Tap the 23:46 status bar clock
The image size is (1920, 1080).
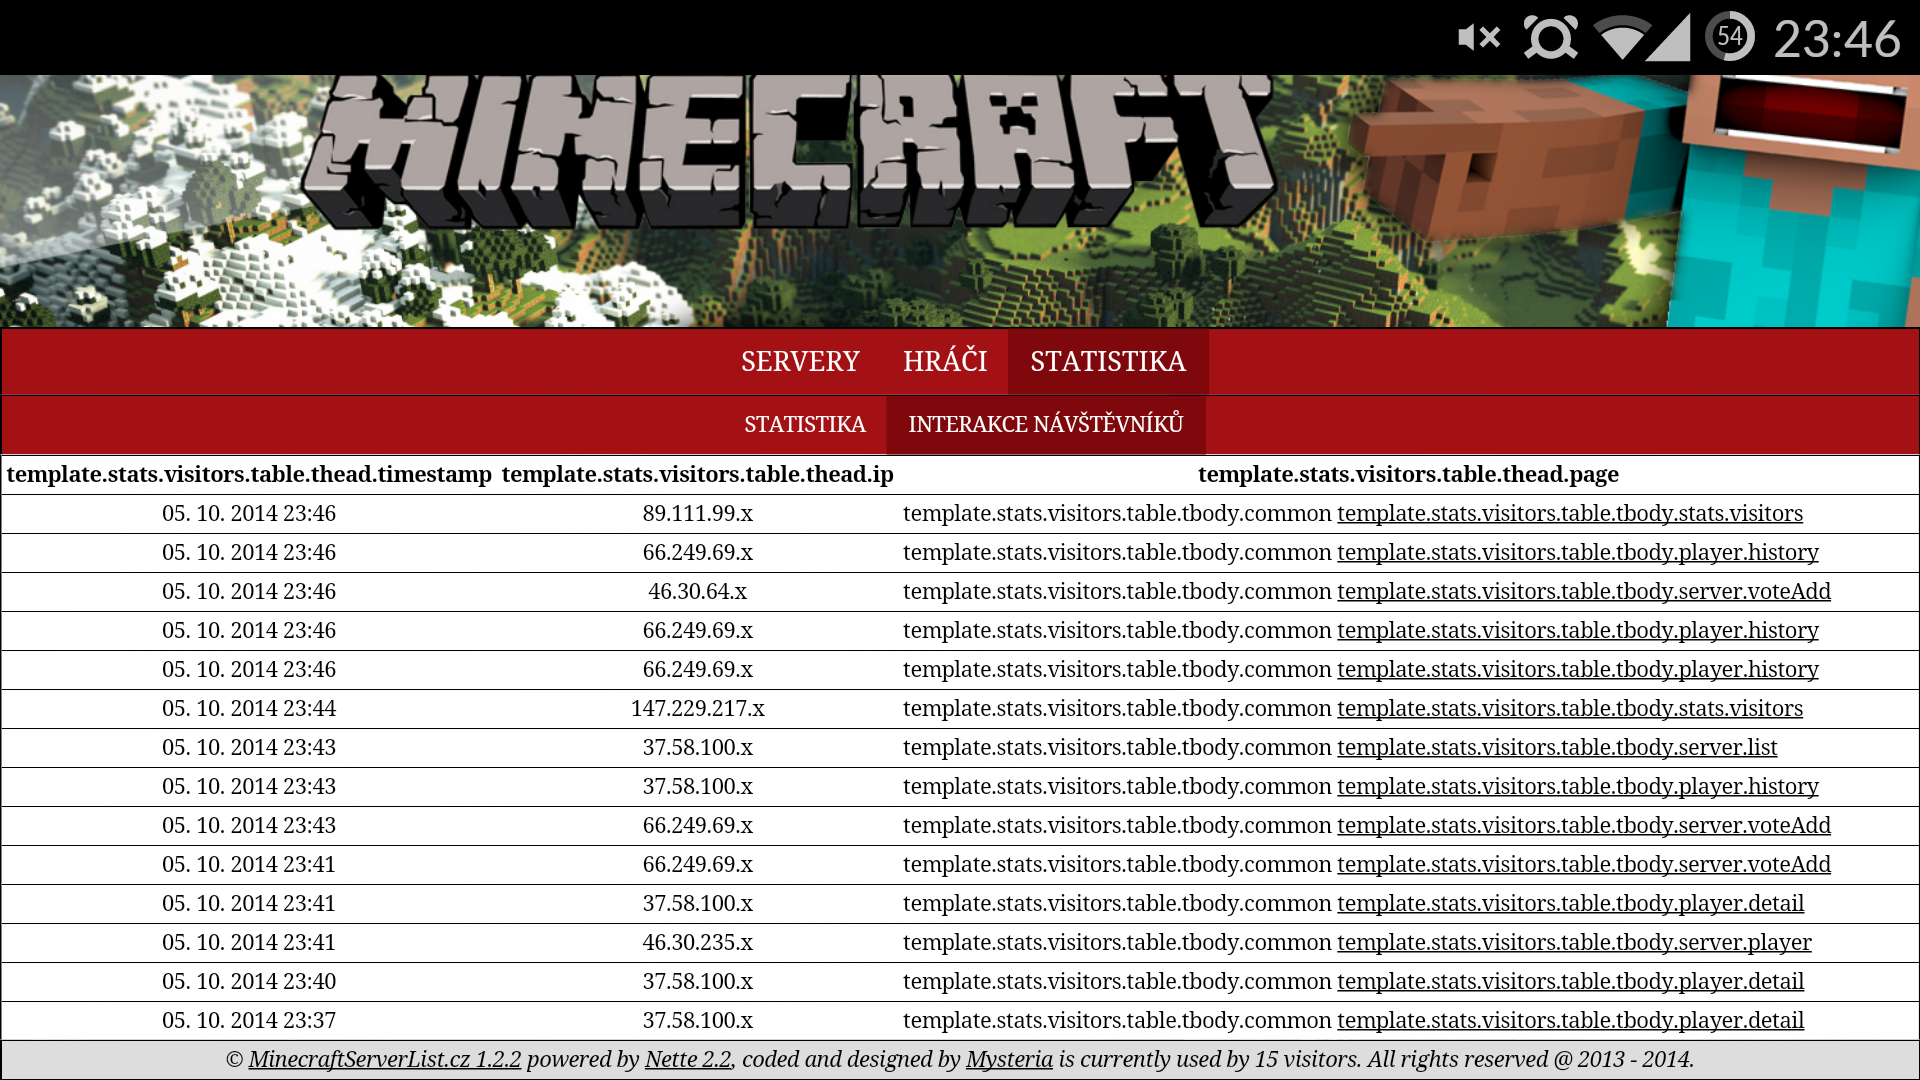pos(1837,40)
